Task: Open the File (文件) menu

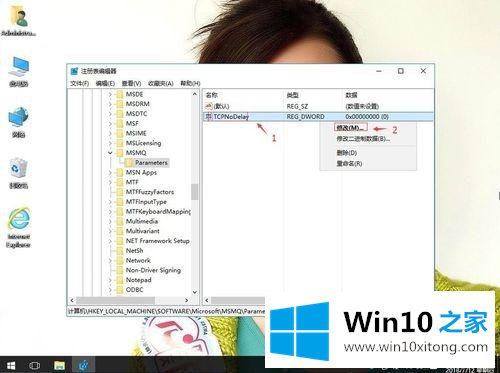Action: pos(80,83)
